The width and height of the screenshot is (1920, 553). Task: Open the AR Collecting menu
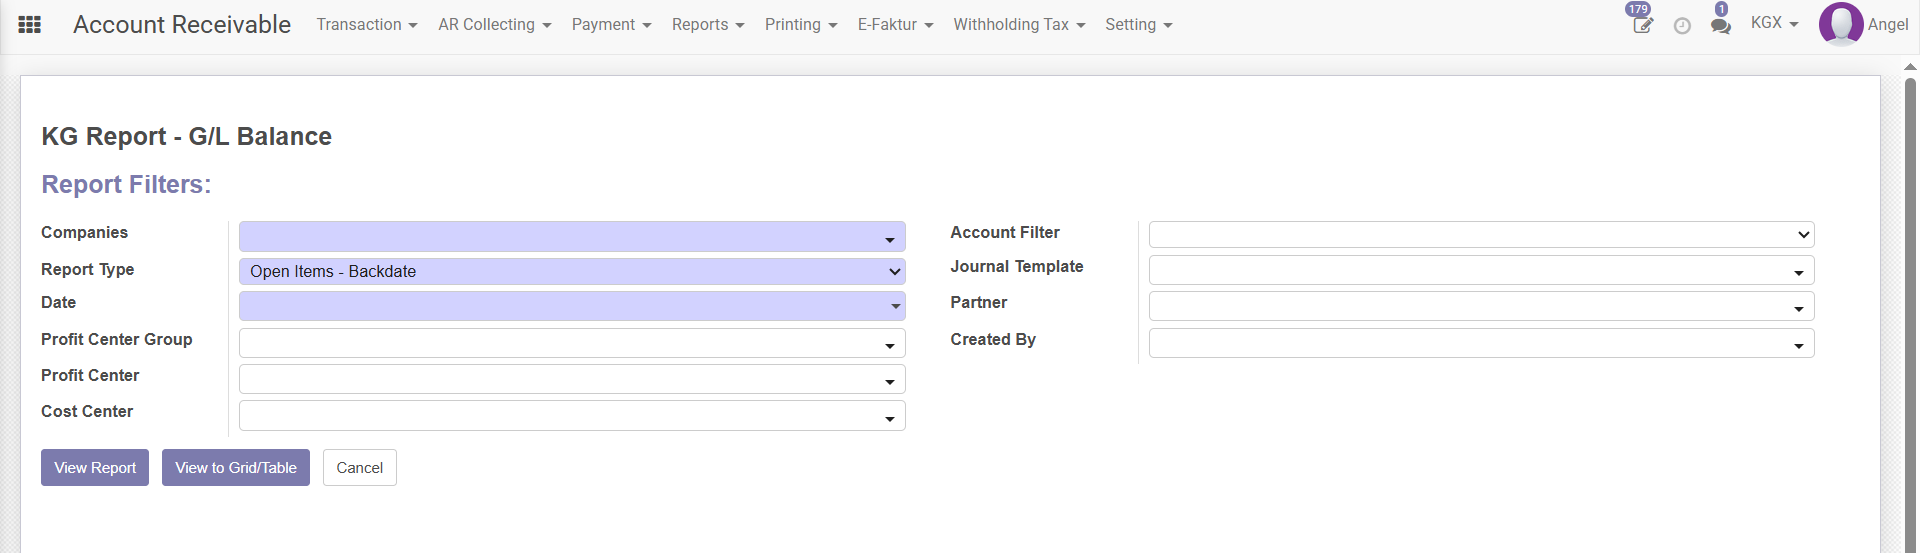coord(494,25)
